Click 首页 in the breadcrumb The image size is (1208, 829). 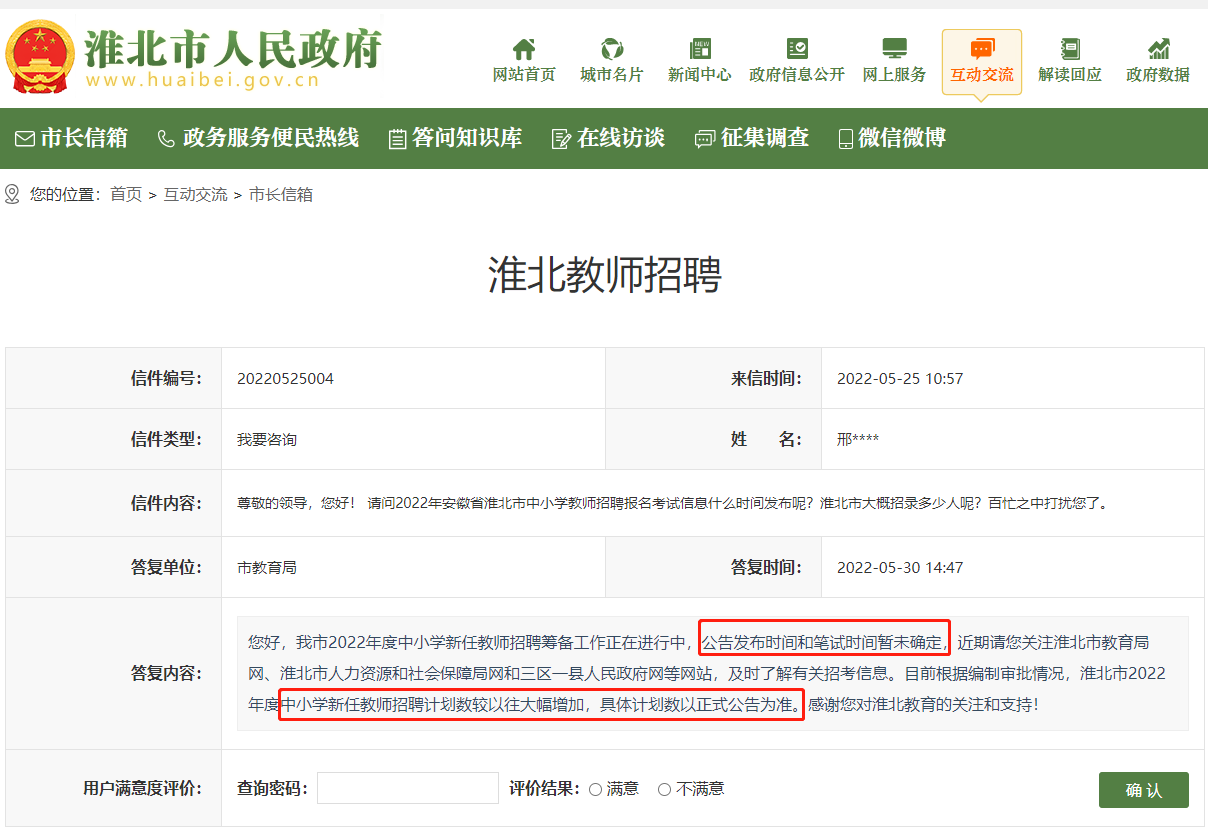click(126, 195)
